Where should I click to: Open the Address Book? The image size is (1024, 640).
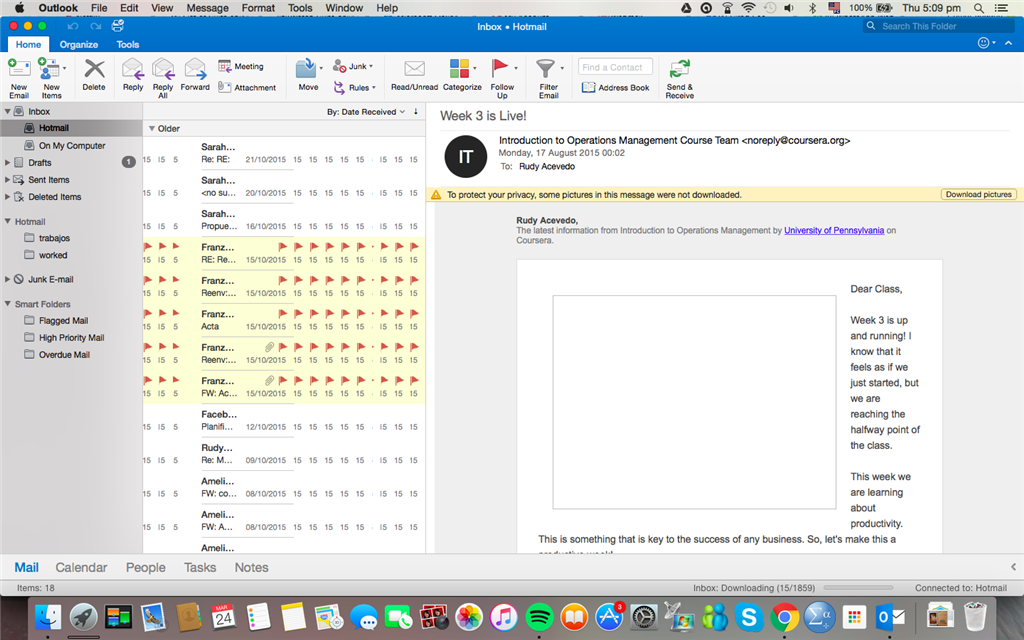pos(615,88)
